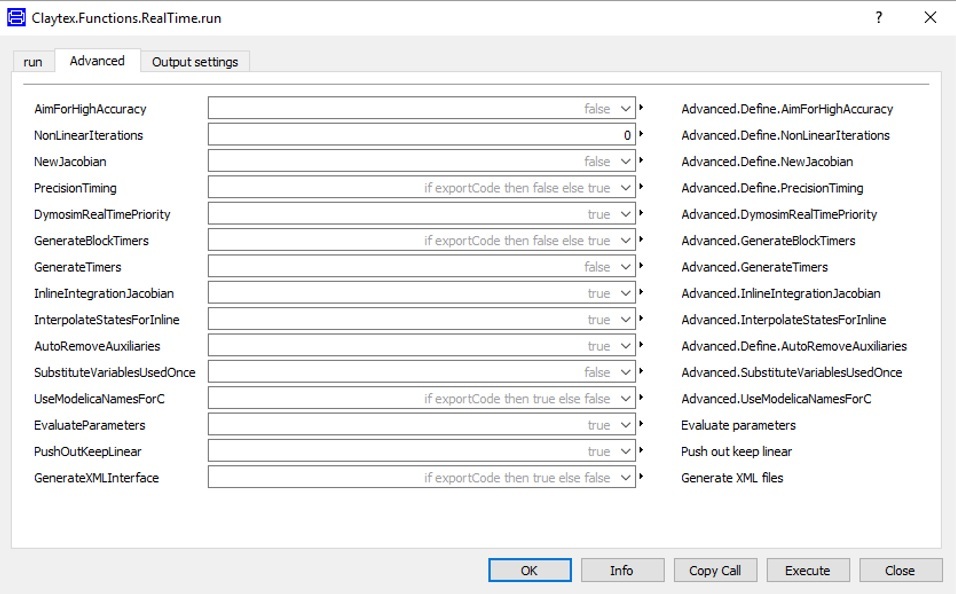Click the 'Evaluate parameters' description text
Viewport: 956px width, 594px height.
point(738,425)
